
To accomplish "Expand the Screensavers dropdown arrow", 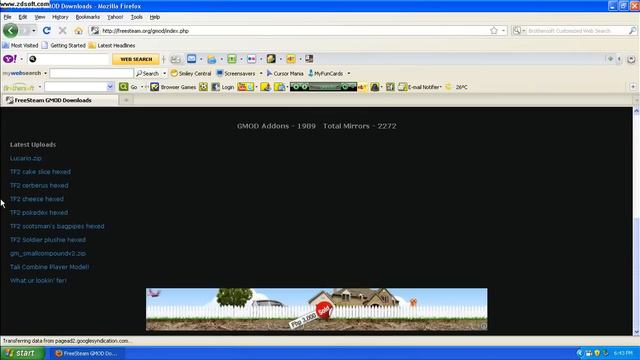I will coord(261,73).
